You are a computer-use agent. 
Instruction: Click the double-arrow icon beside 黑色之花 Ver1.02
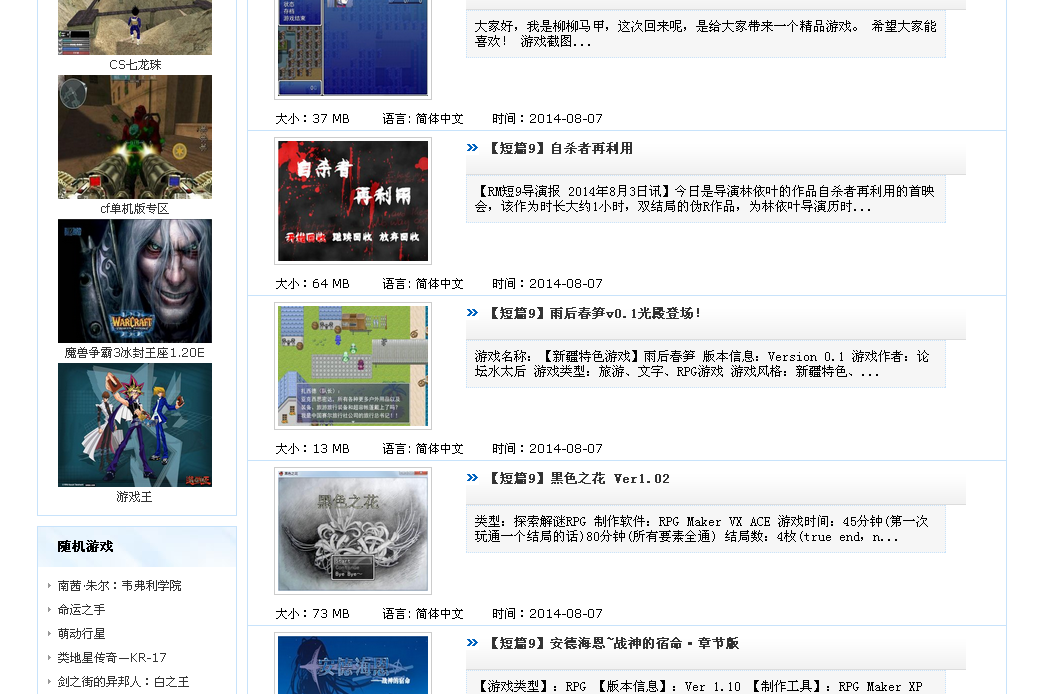pos(472,477)
